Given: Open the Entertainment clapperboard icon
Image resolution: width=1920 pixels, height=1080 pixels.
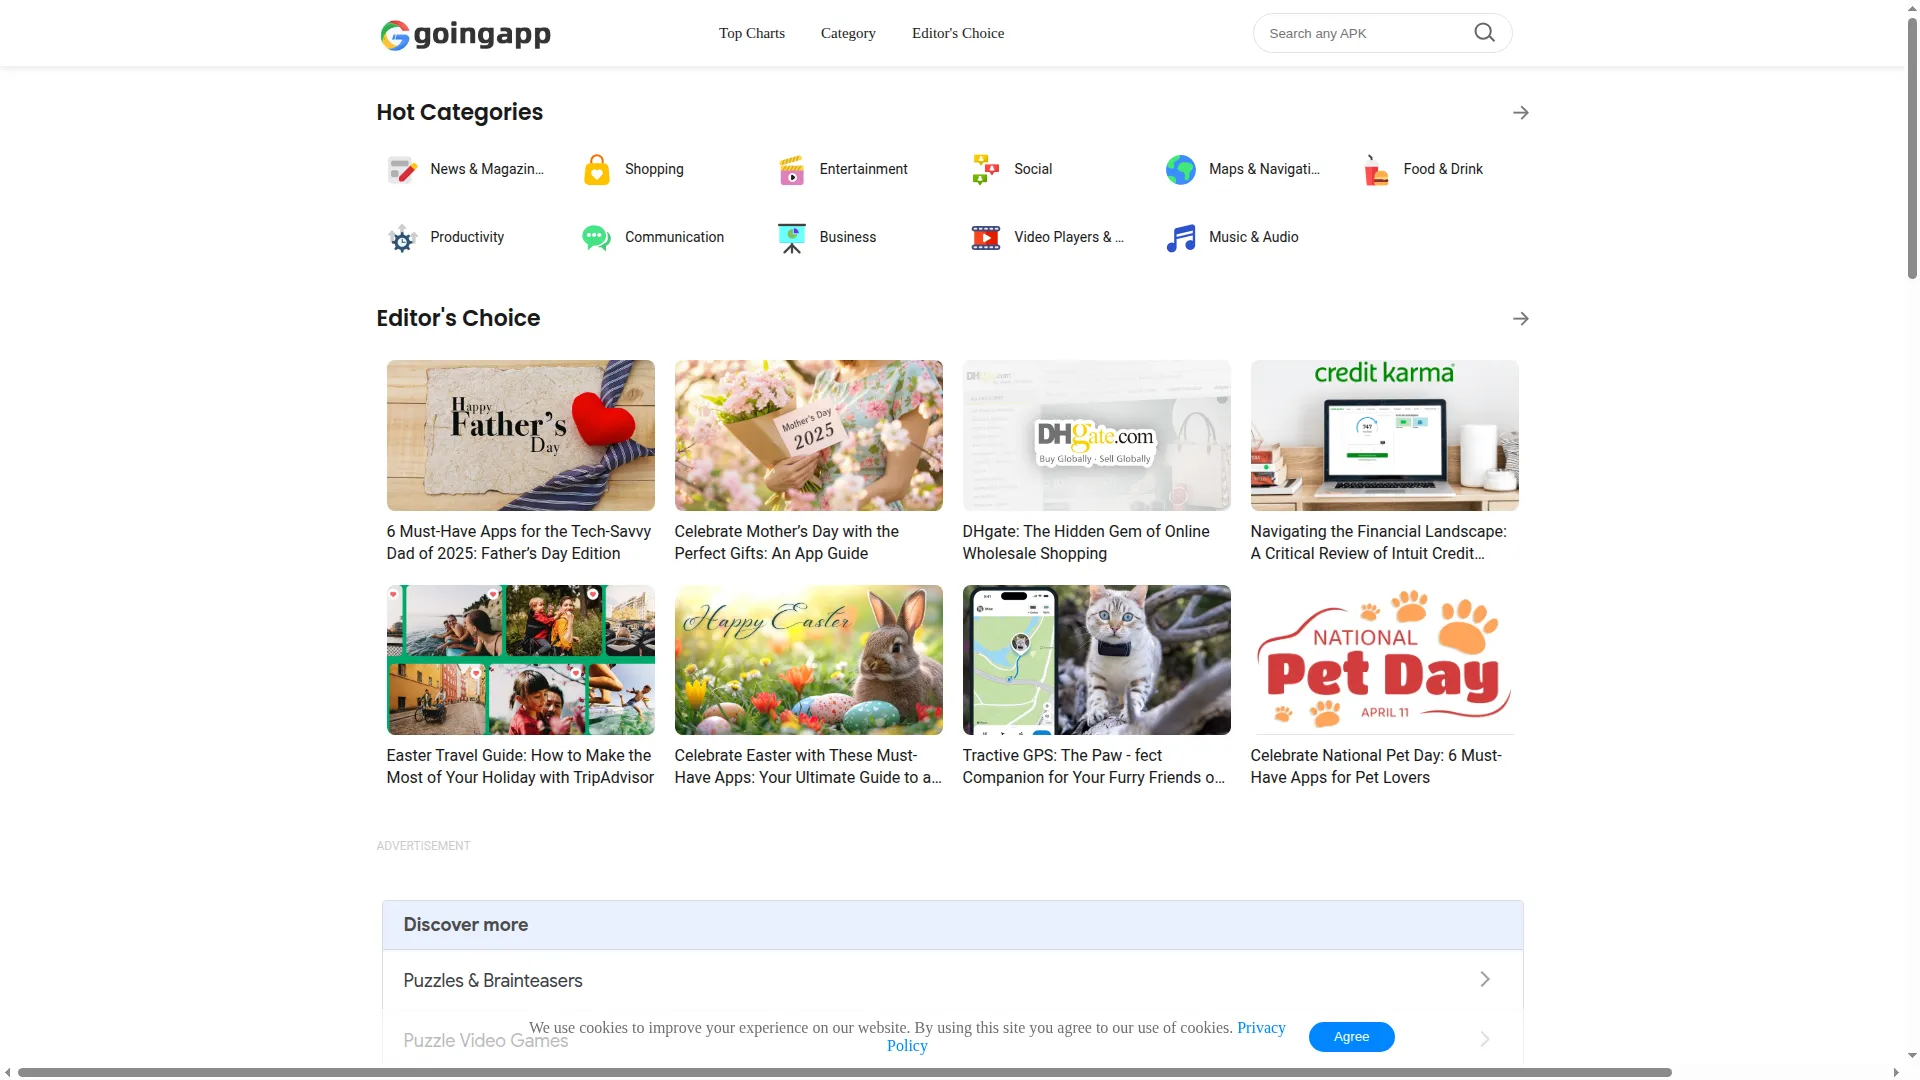Looking at the screenshot, I should point(792,170).
